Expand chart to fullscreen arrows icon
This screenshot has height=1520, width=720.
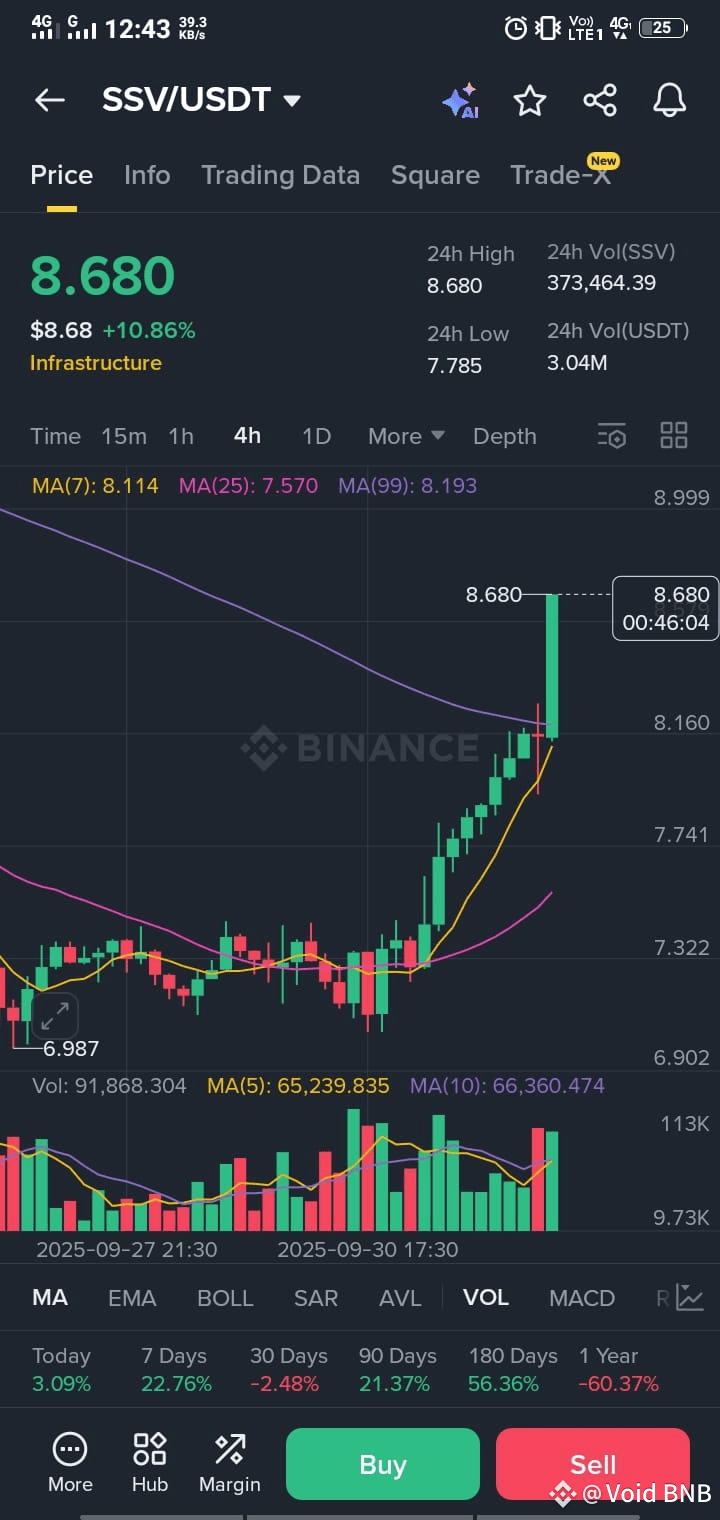pyautogui.click(x=54, y=1015)
